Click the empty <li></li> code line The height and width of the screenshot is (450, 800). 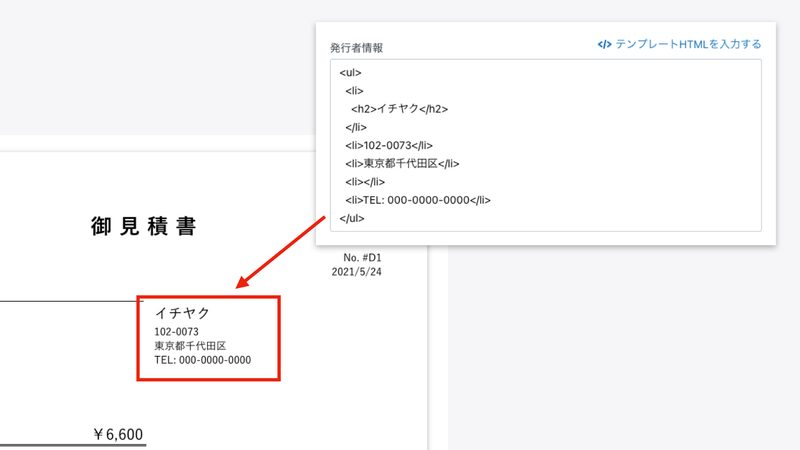click(365, 182)
